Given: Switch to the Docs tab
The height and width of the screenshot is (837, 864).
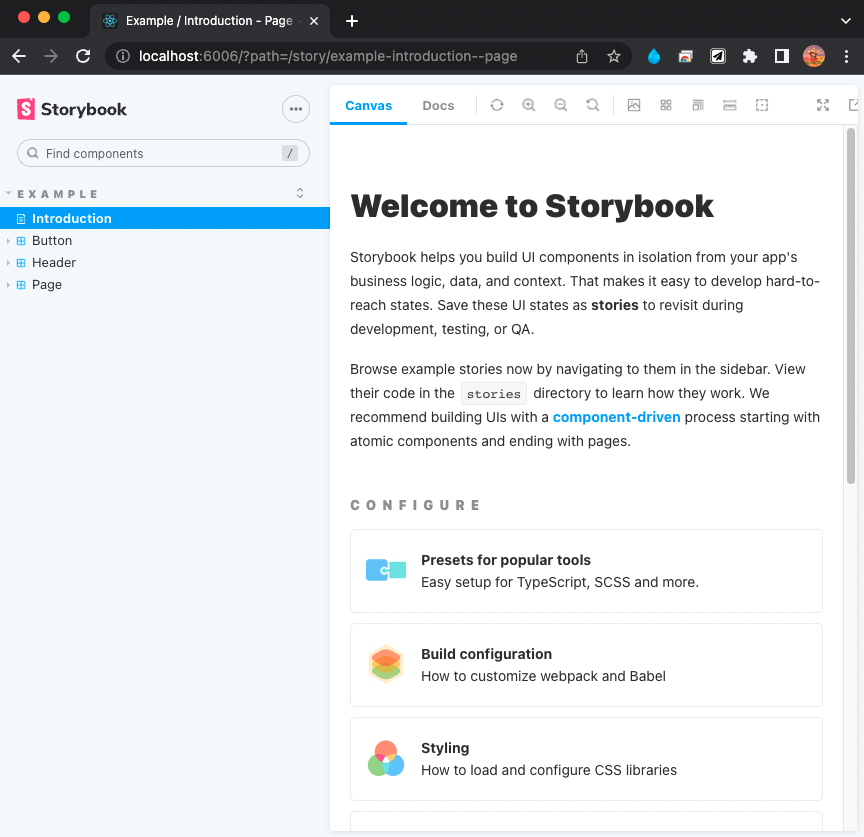Looking at the screenshot, I should click(438, 105).
